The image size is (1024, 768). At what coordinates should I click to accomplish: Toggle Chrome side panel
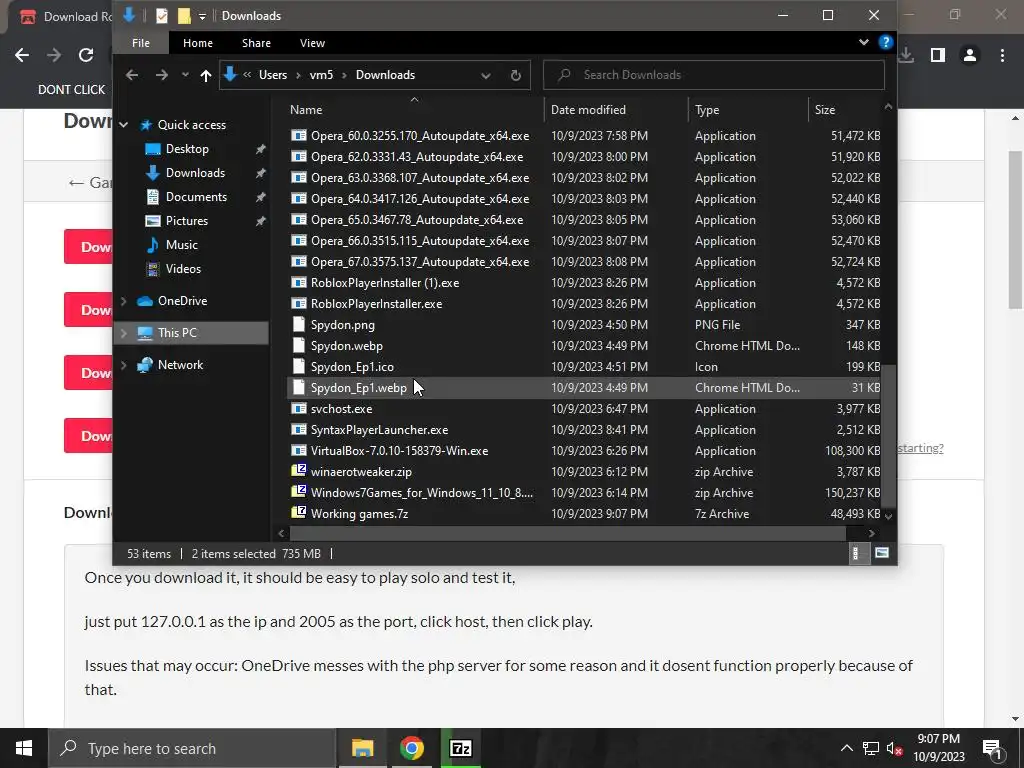click(x=938, y=56)
